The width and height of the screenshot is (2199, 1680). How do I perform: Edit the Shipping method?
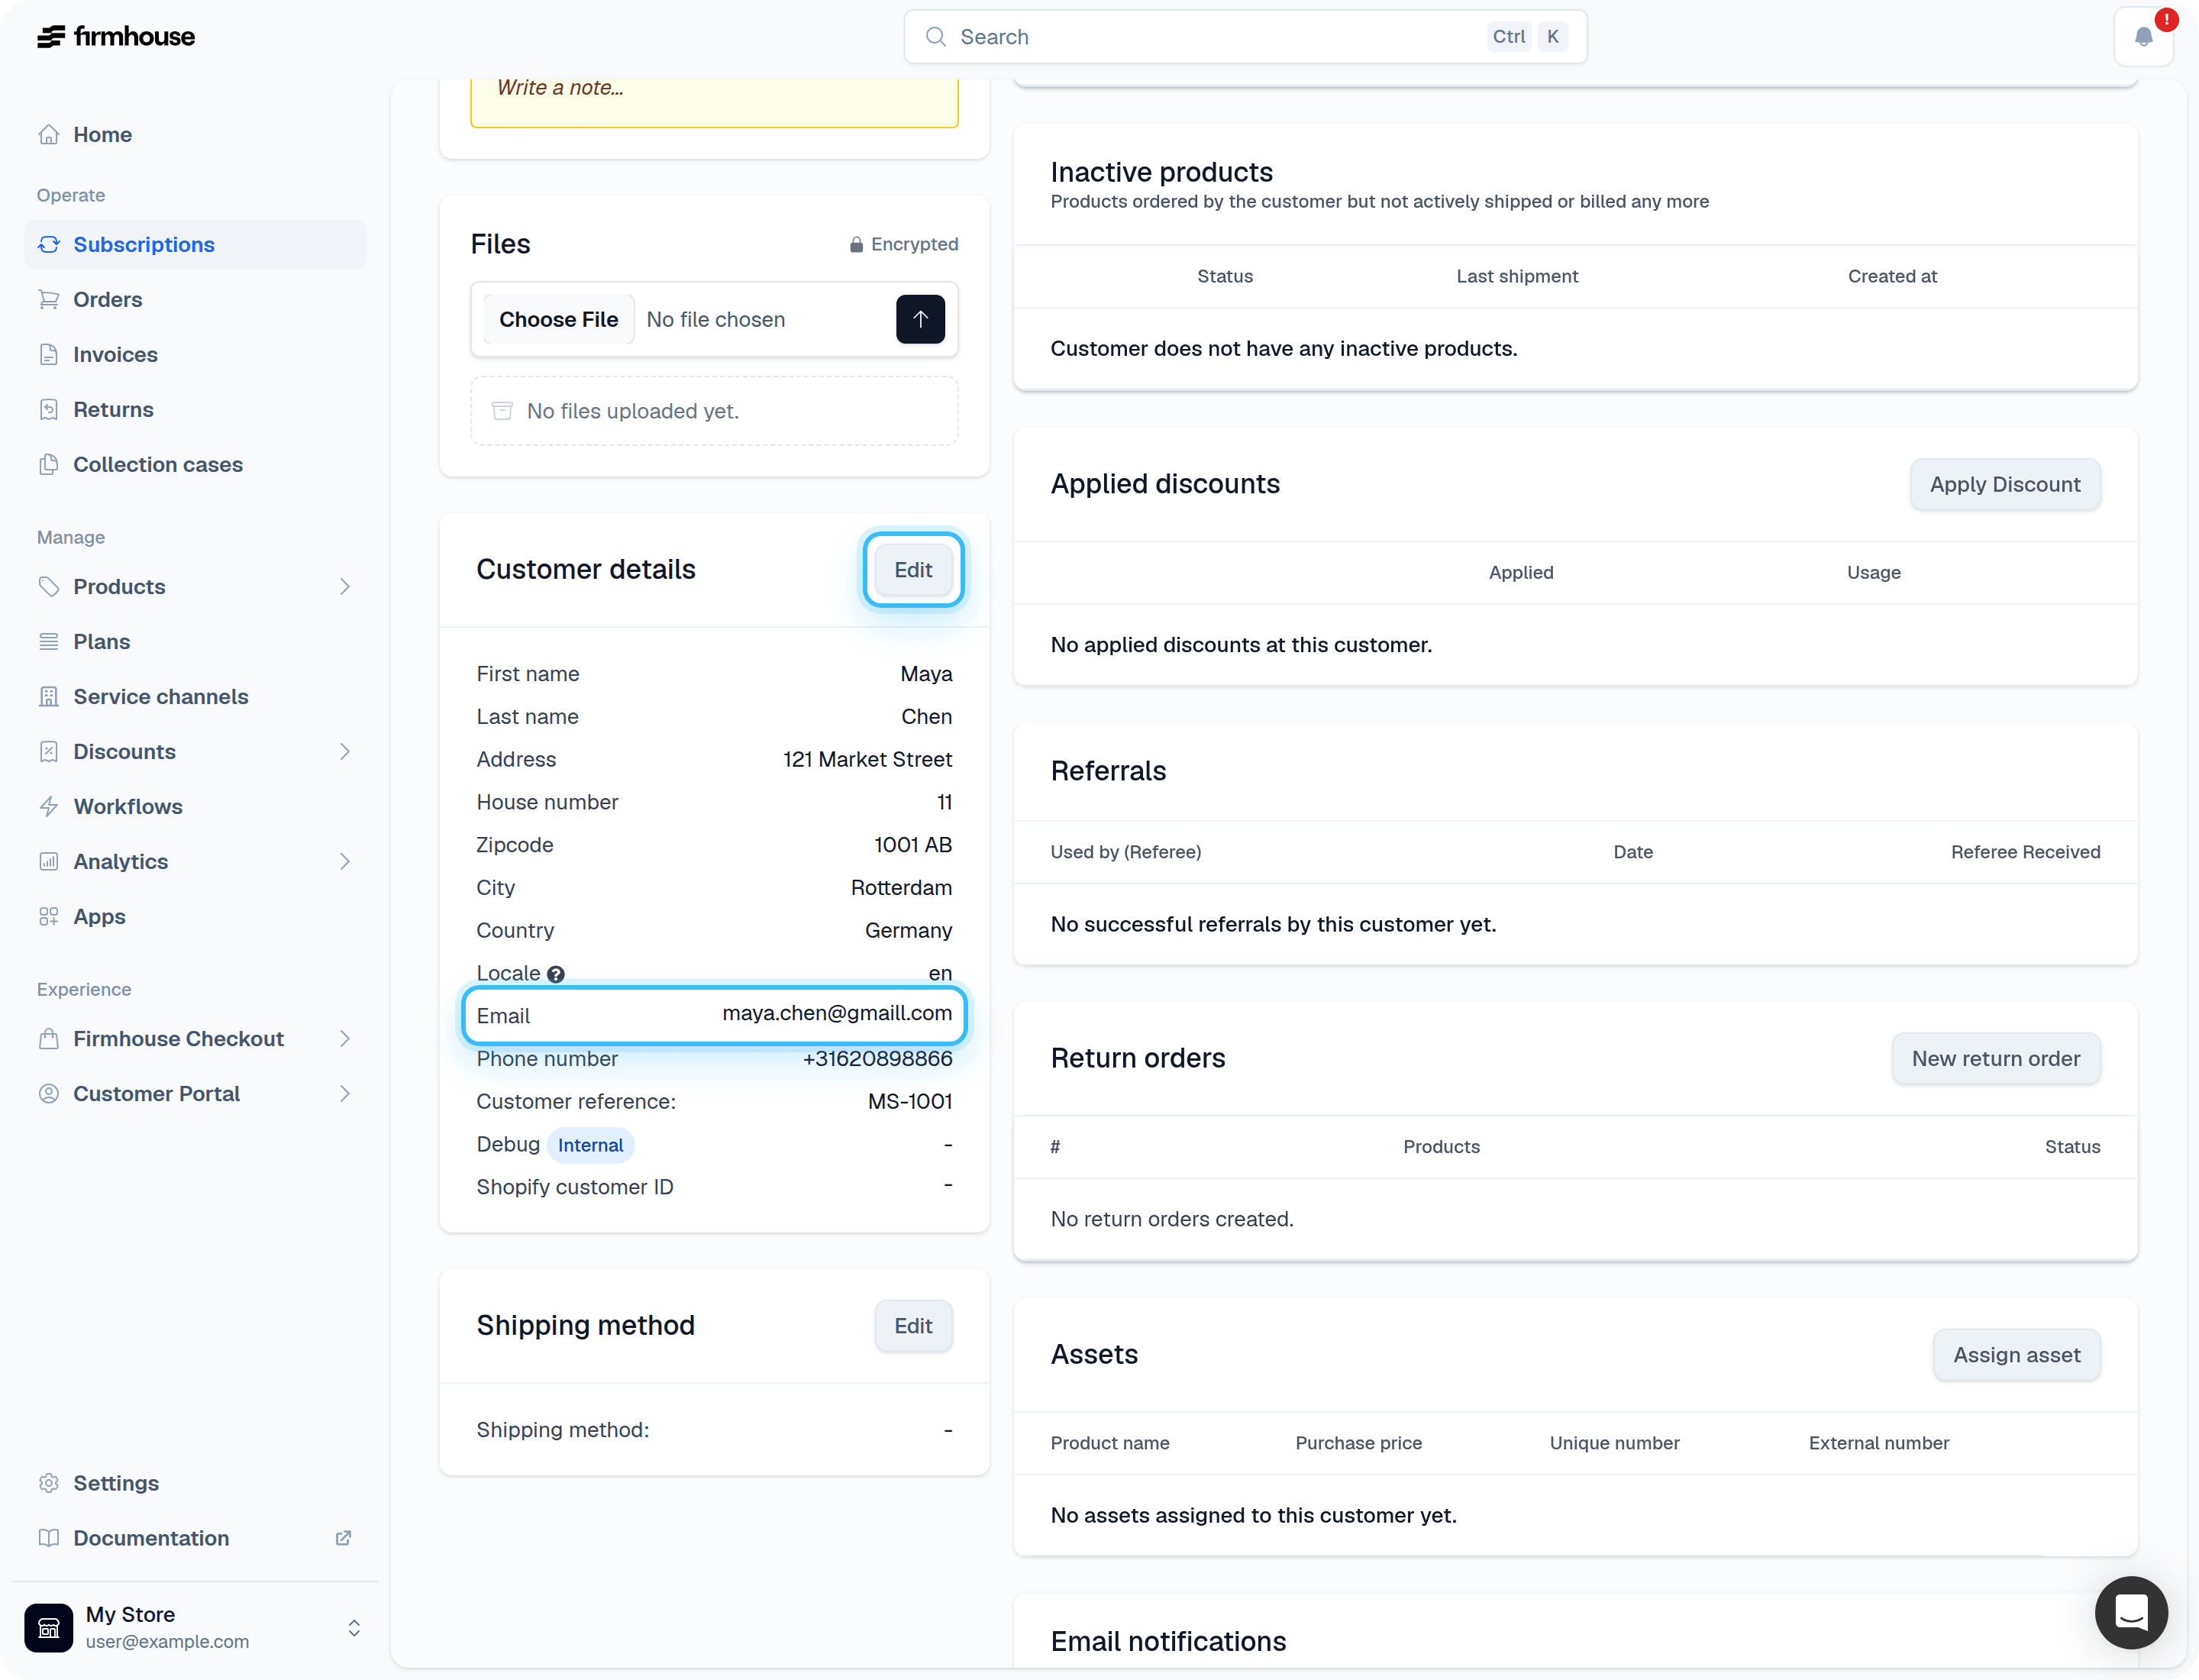coord(913,1325)
